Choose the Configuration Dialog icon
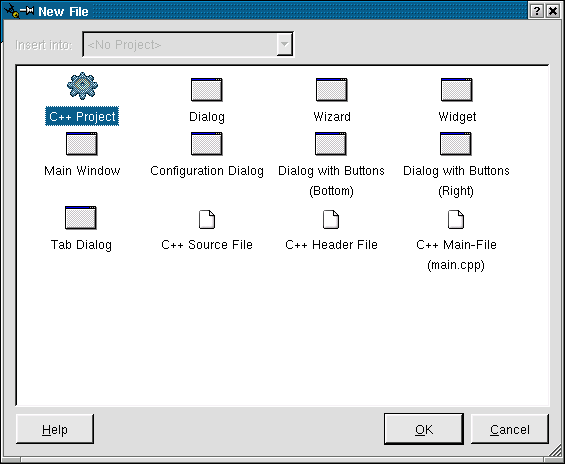 pos(207,144)
